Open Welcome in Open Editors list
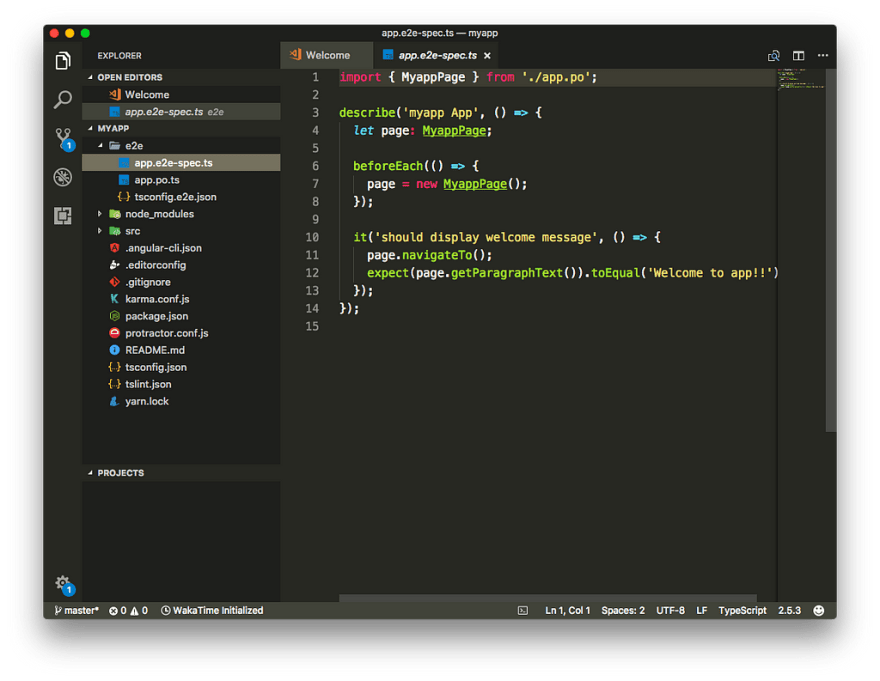 click(x=181, y=94)
